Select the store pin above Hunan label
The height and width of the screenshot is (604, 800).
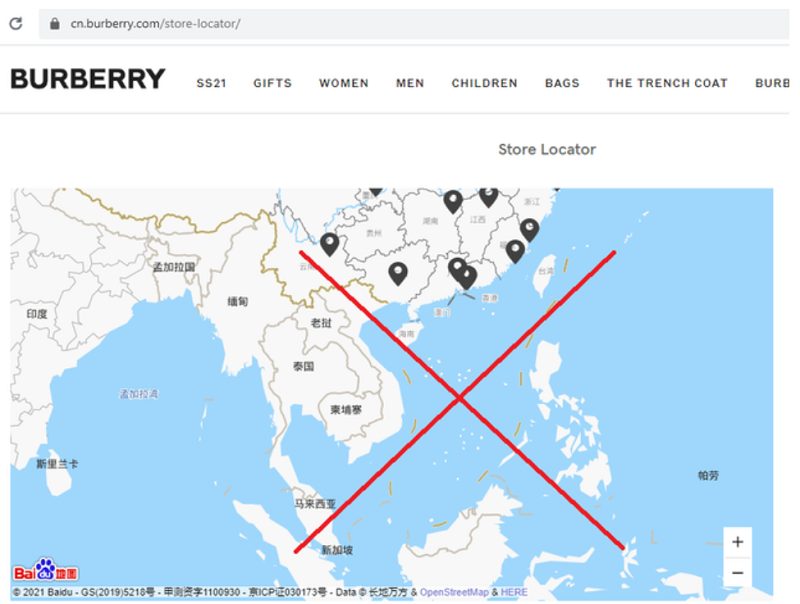pyautogui.click(x=453, y=201)
